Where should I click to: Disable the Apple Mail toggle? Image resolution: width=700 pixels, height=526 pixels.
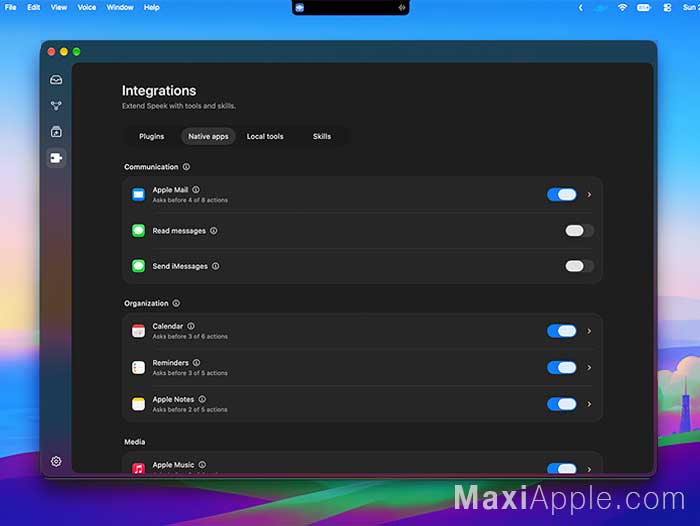tap(562, 195)
